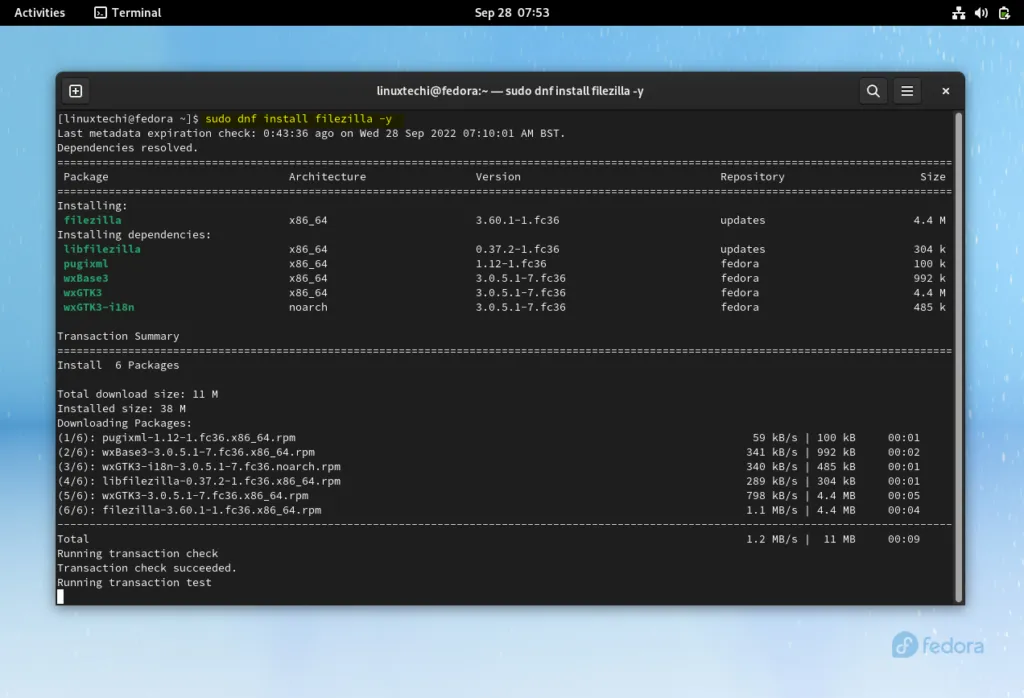This screenshot has height=698, width=1024.
Task: Click the version '3.60.1-1.fc36'
Action: (517, 220)
